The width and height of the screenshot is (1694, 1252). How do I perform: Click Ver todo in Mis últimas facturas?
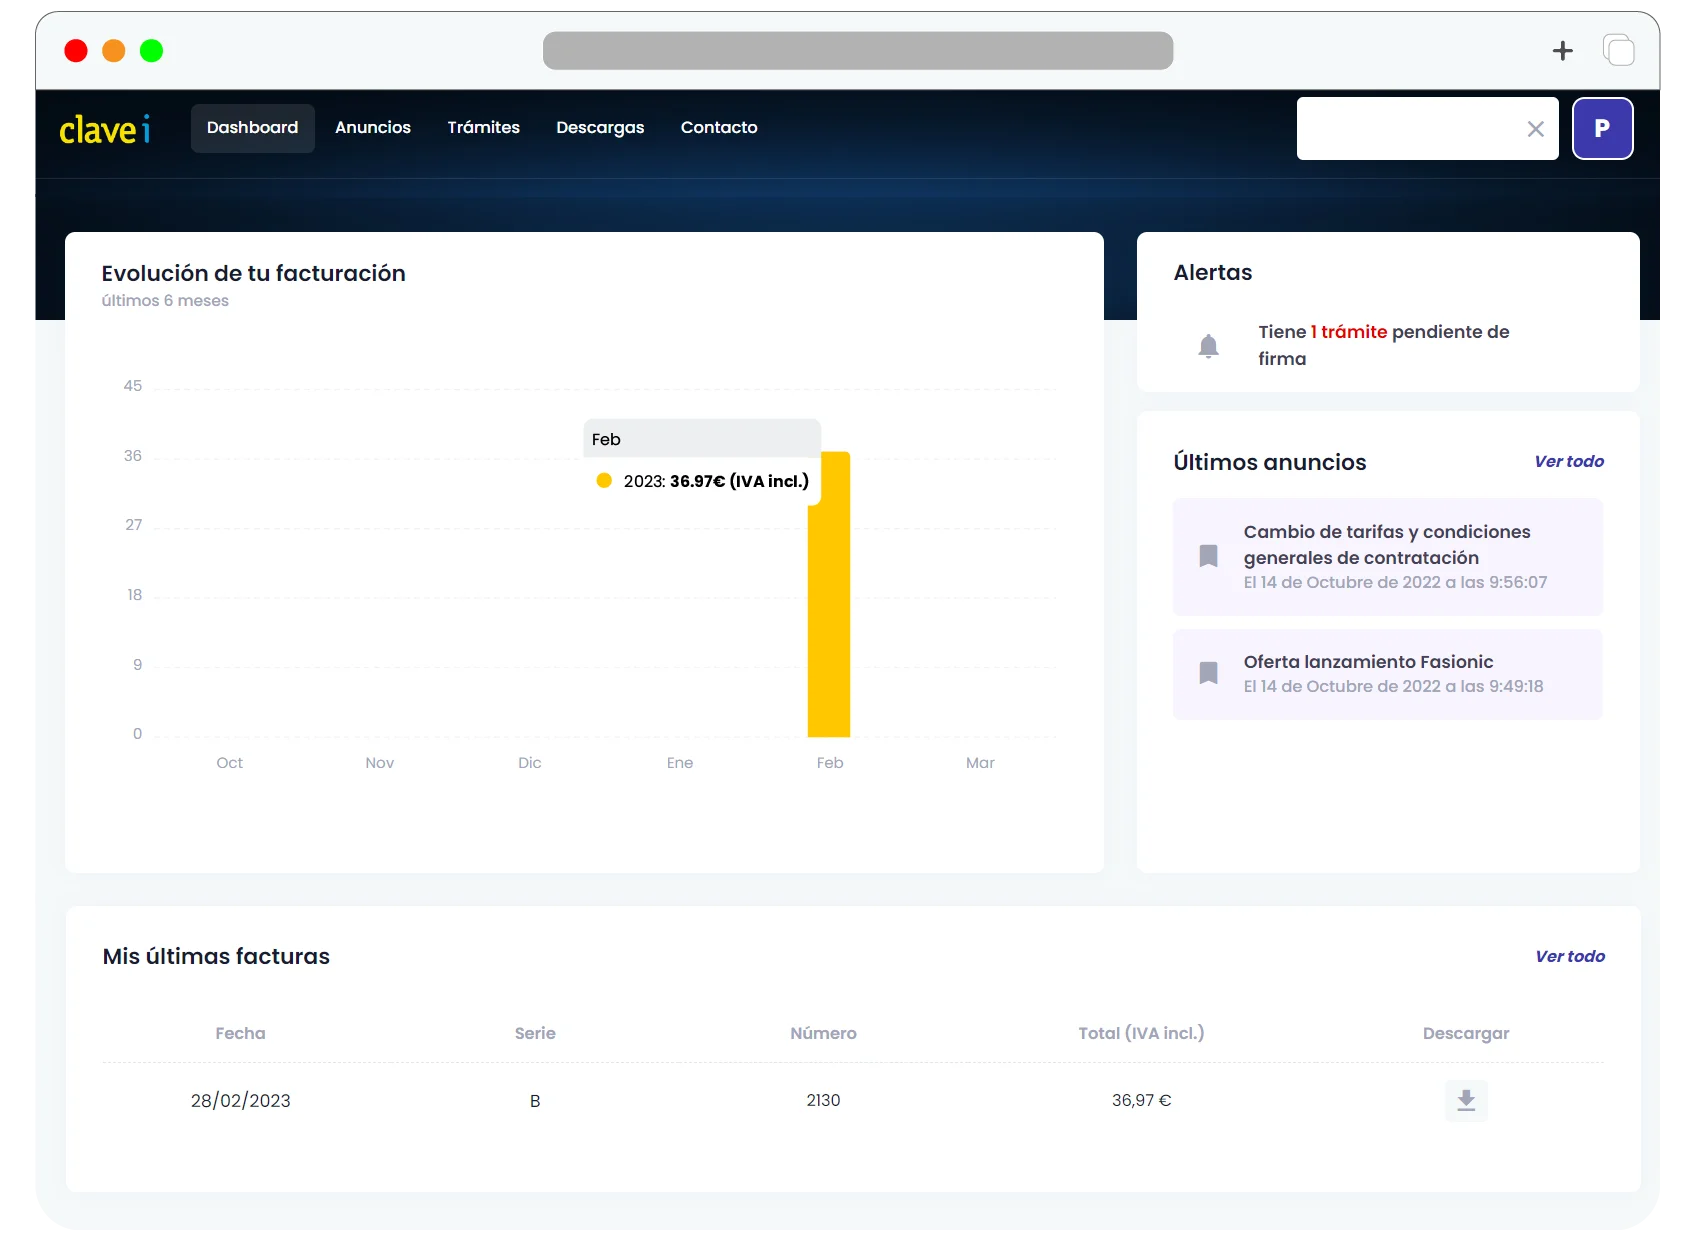click(x=1569, y=956)
